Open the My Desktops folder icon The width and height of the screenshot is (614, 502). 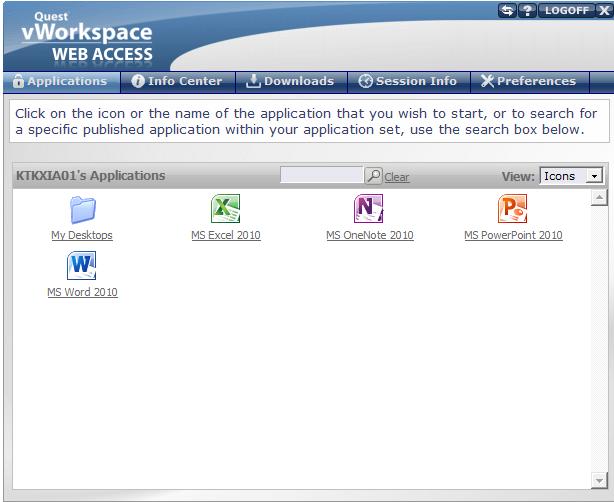pyautogui.click(x=83, y=210)
